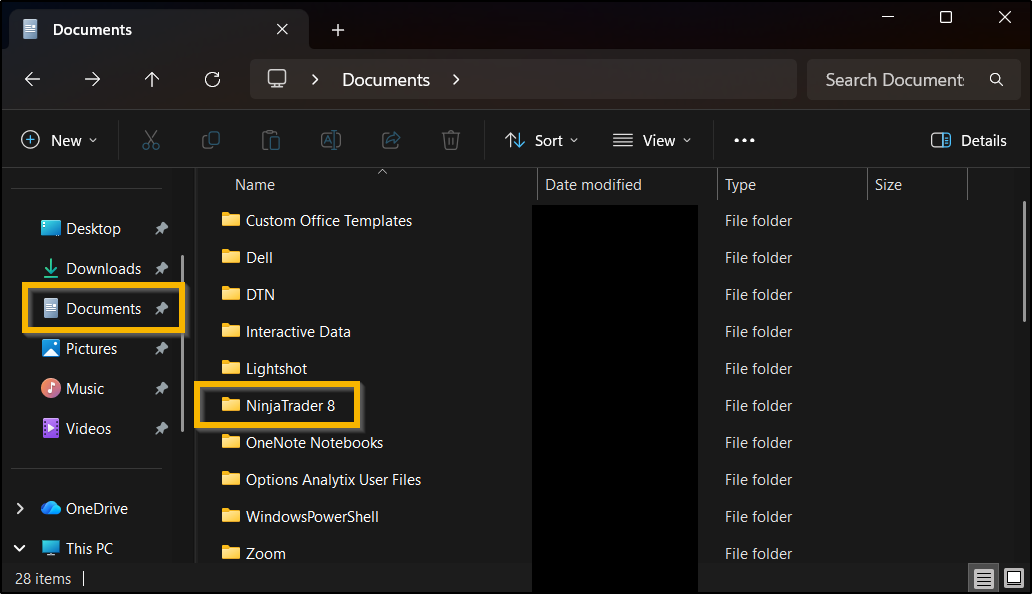Click the Delete trash icon
The width and height of the screenshot is (1032, 594).
coord(451,140)
